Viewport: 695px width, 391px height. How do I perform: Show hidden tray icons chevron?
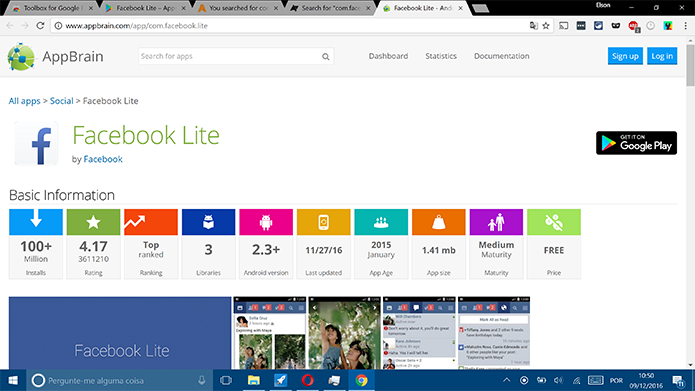pyautogui.click(x=507, y=380)
